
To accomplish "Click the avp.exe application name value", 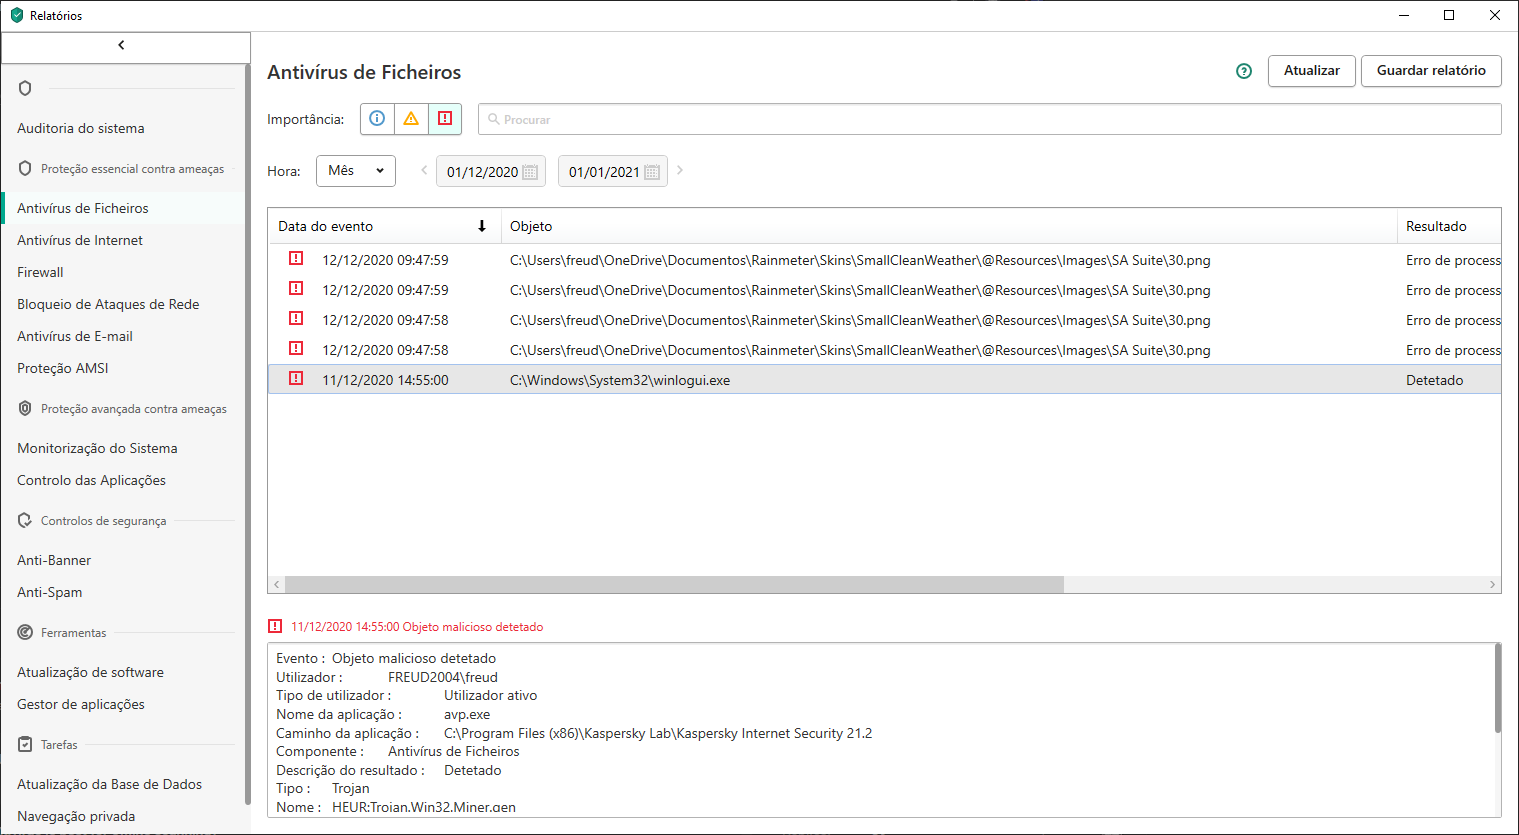I will (x=467, y=714).
